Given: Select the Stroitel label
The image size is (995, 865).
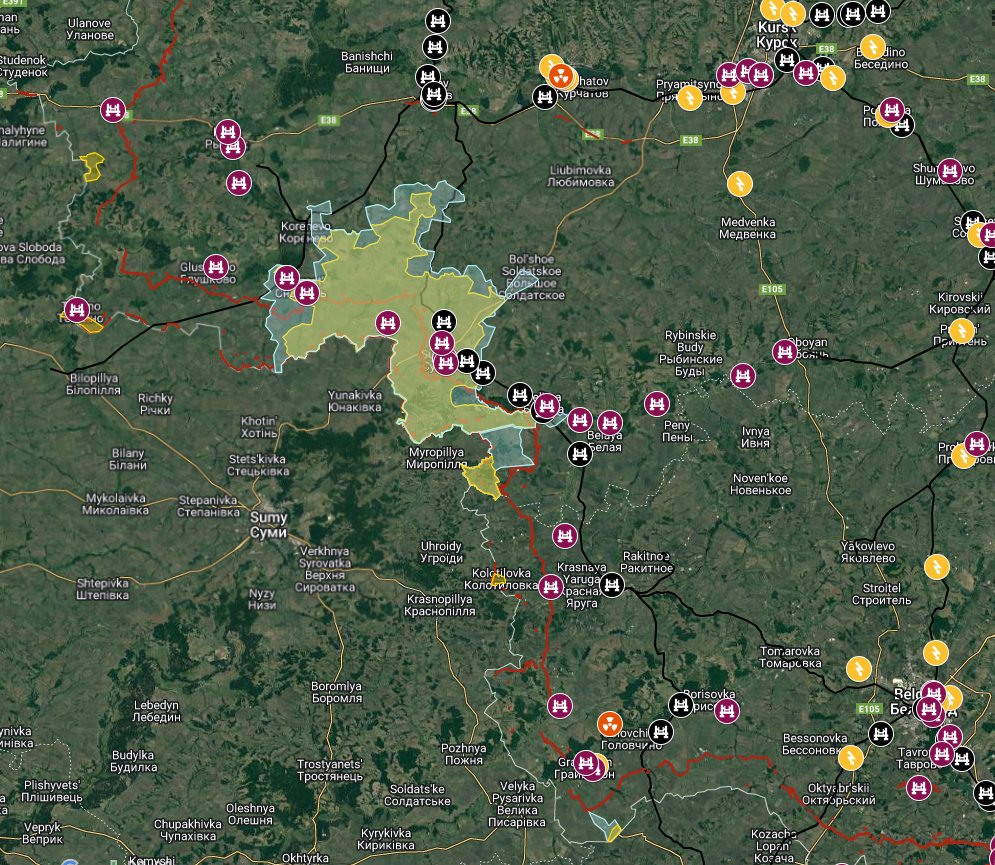Looking at the screenshot, I should pos(881,594).
